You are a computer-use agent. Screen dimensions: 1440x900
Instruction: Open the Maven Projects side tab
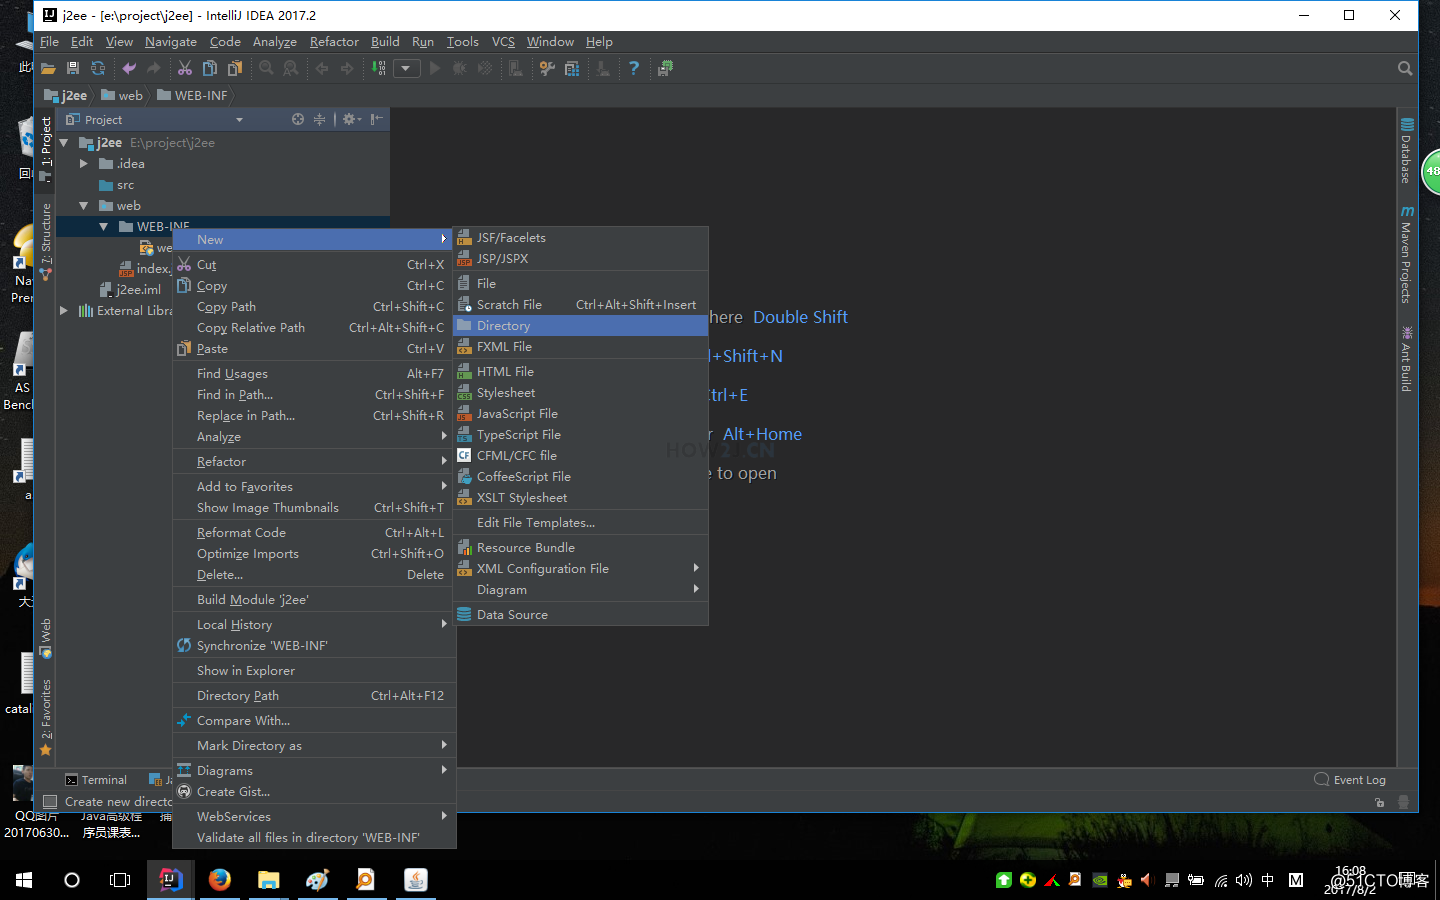coord(1407,255)
